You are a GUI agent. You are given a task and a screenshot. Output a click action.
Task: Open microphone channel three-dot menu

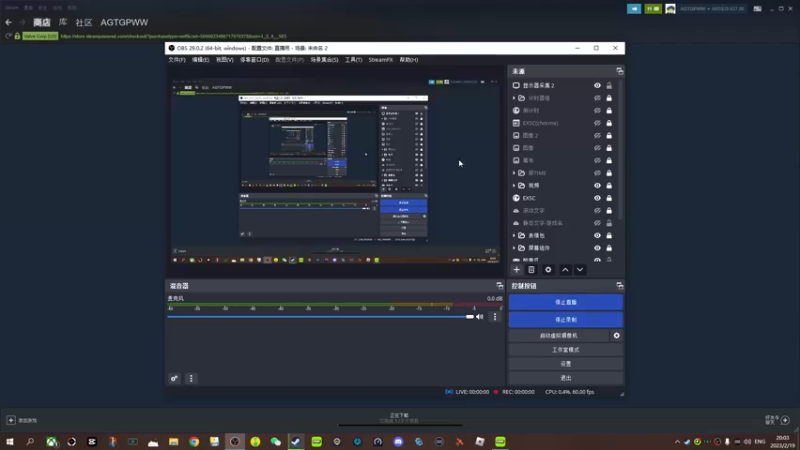494,317
